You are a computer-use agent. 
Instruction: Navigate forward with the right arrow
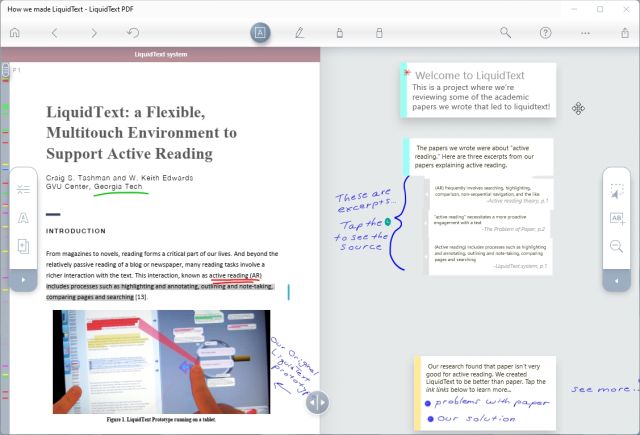[94, 33]
